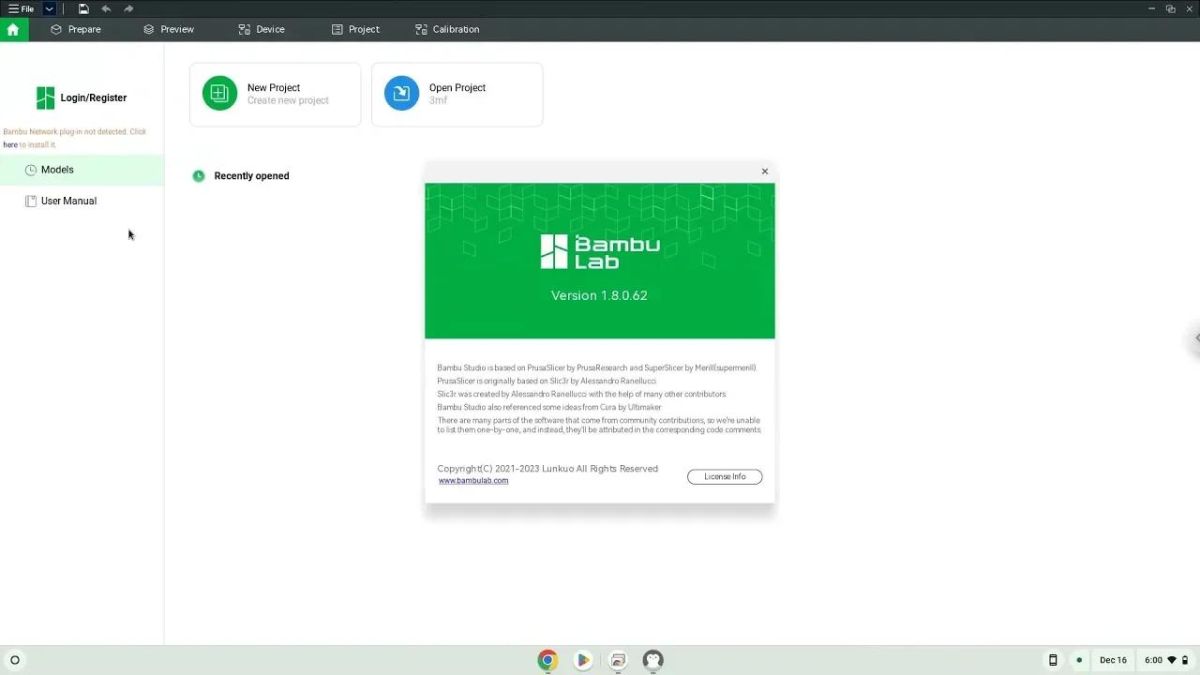The height and width of the screenshot is (675, 1200).
Task: Open the www.bambulab.com link
Action: coord(473,481)
